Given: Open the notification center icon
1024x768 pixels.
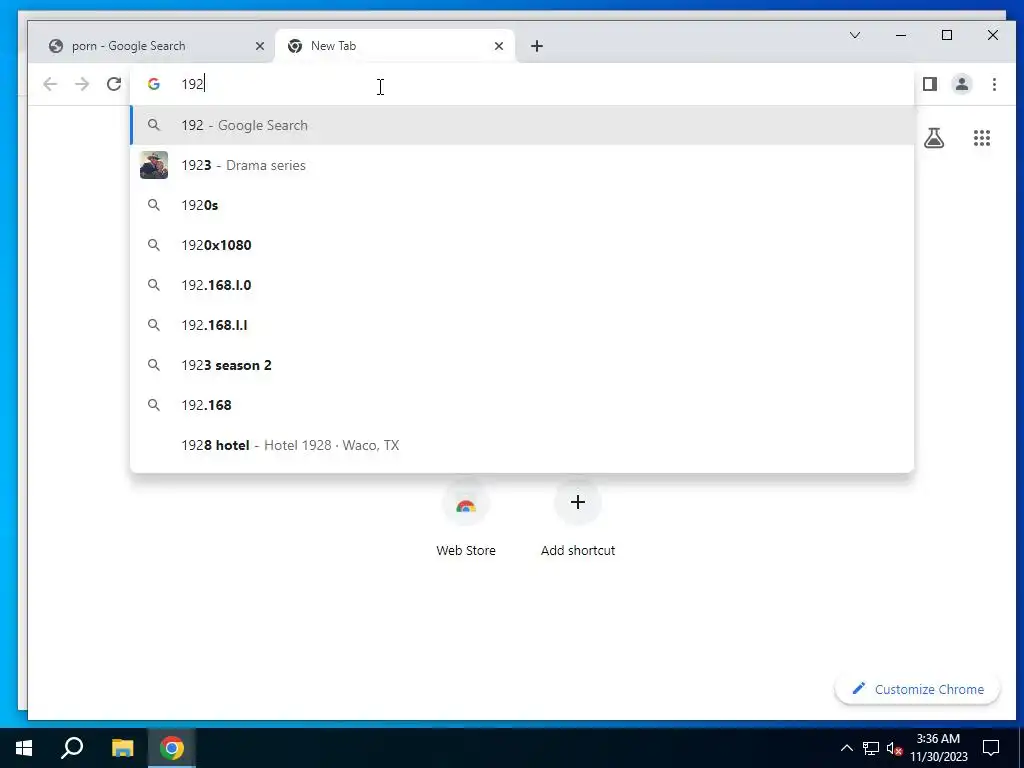Looking at the screenshot, I should click(991, 748).
